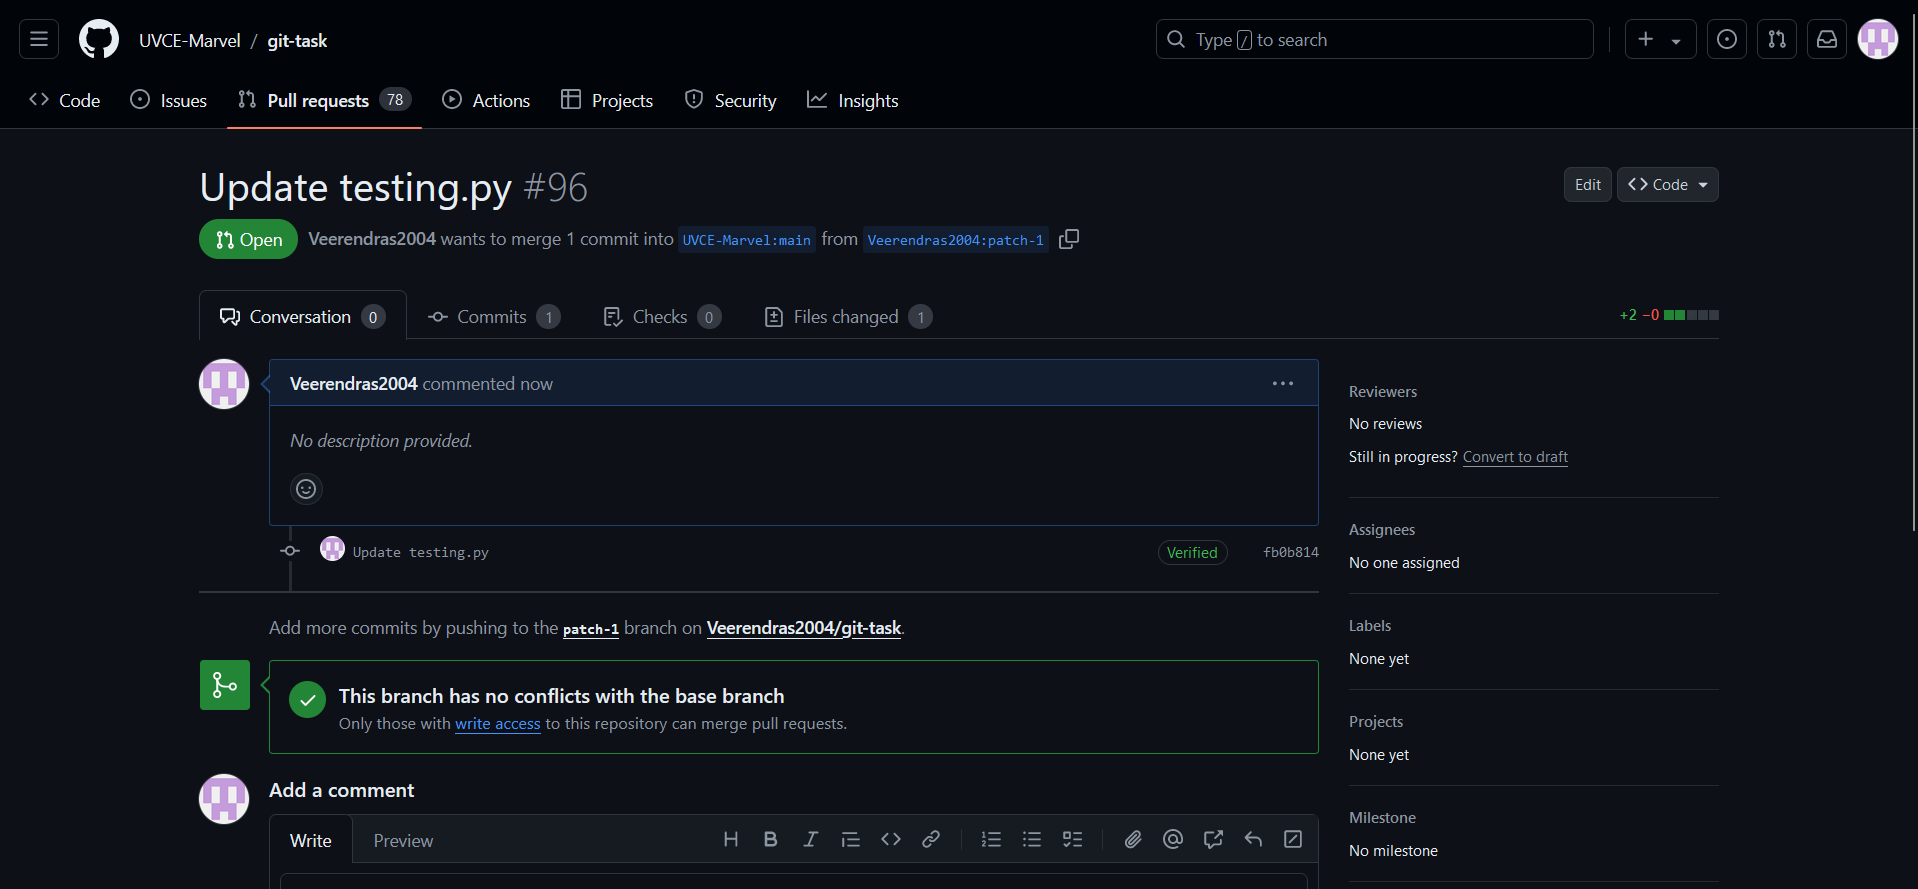Open the UVCE-Marvel organization link
The image size is (1918, 889).
coord(190,40)
